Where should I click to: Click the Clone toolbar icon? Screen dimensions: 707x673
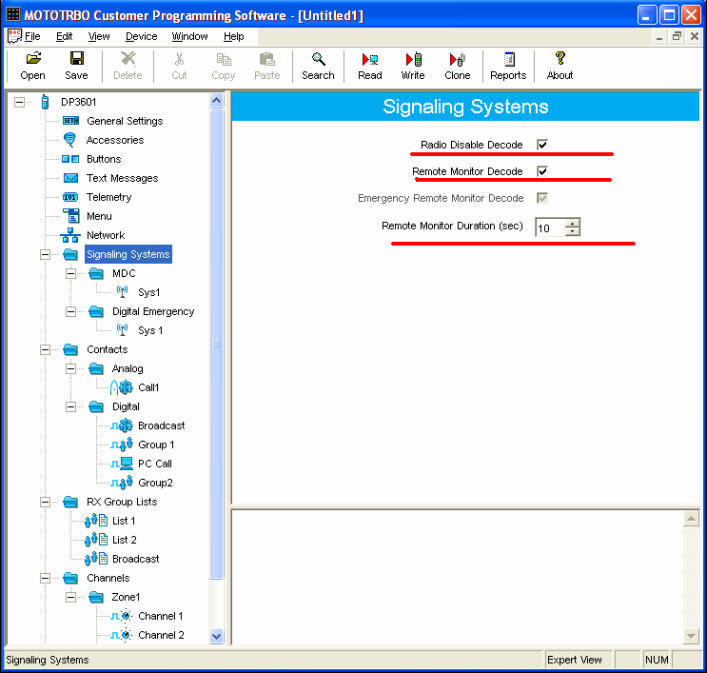point(457,59)
